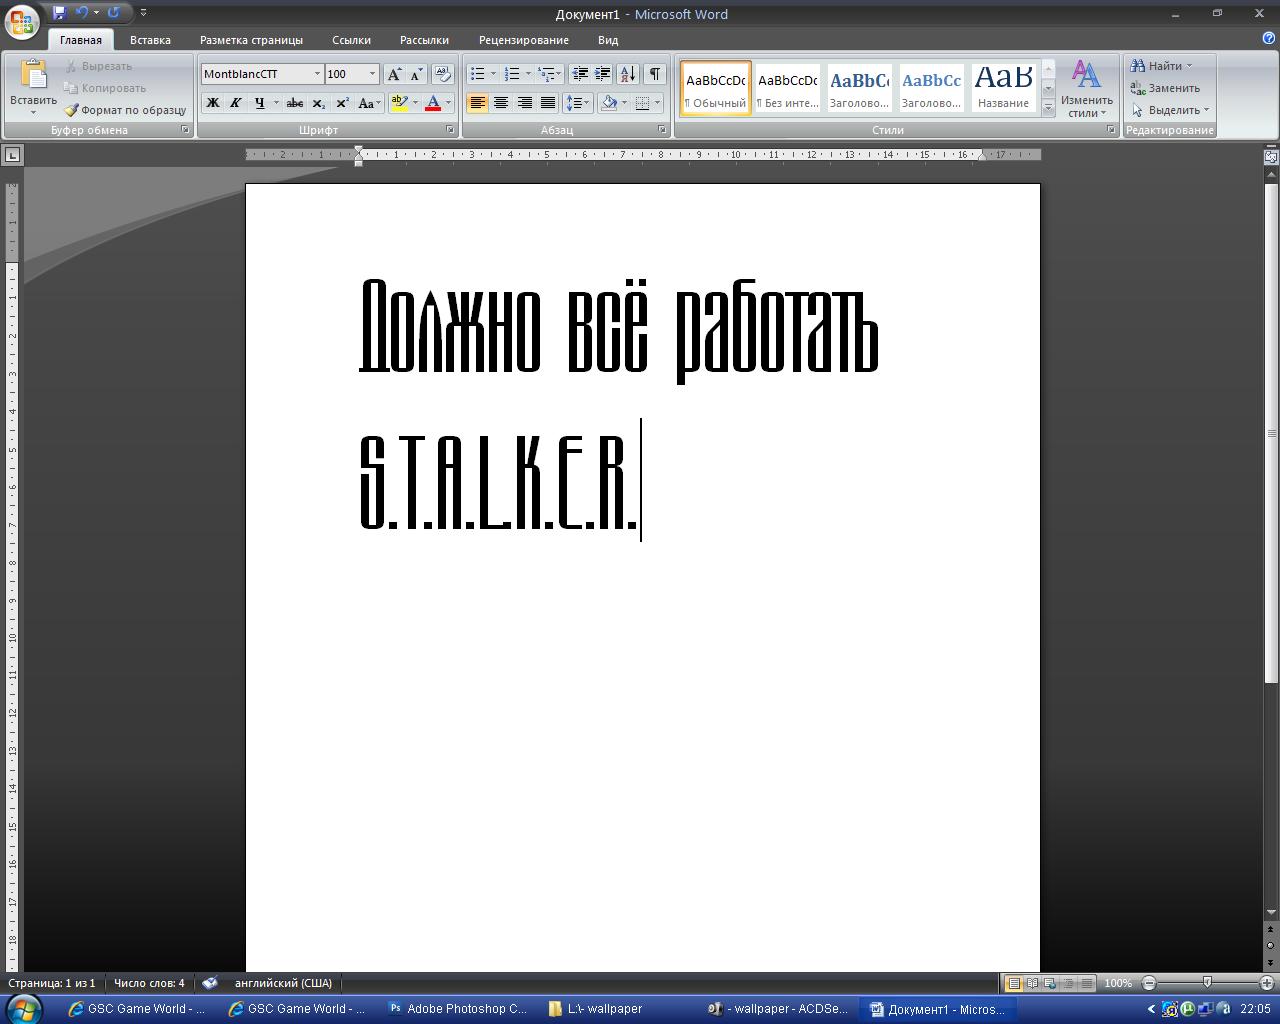Click the multilevel list icon
This screenshot has height=1024, width=1280.
pos(546,74)
